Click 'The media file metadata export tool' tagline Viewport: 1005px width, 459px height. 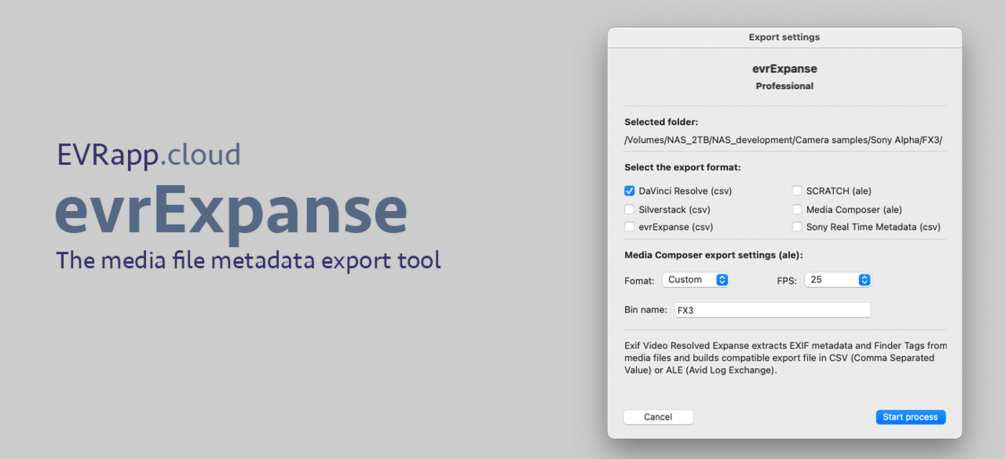pyautogui.click(x=248, y=261)
